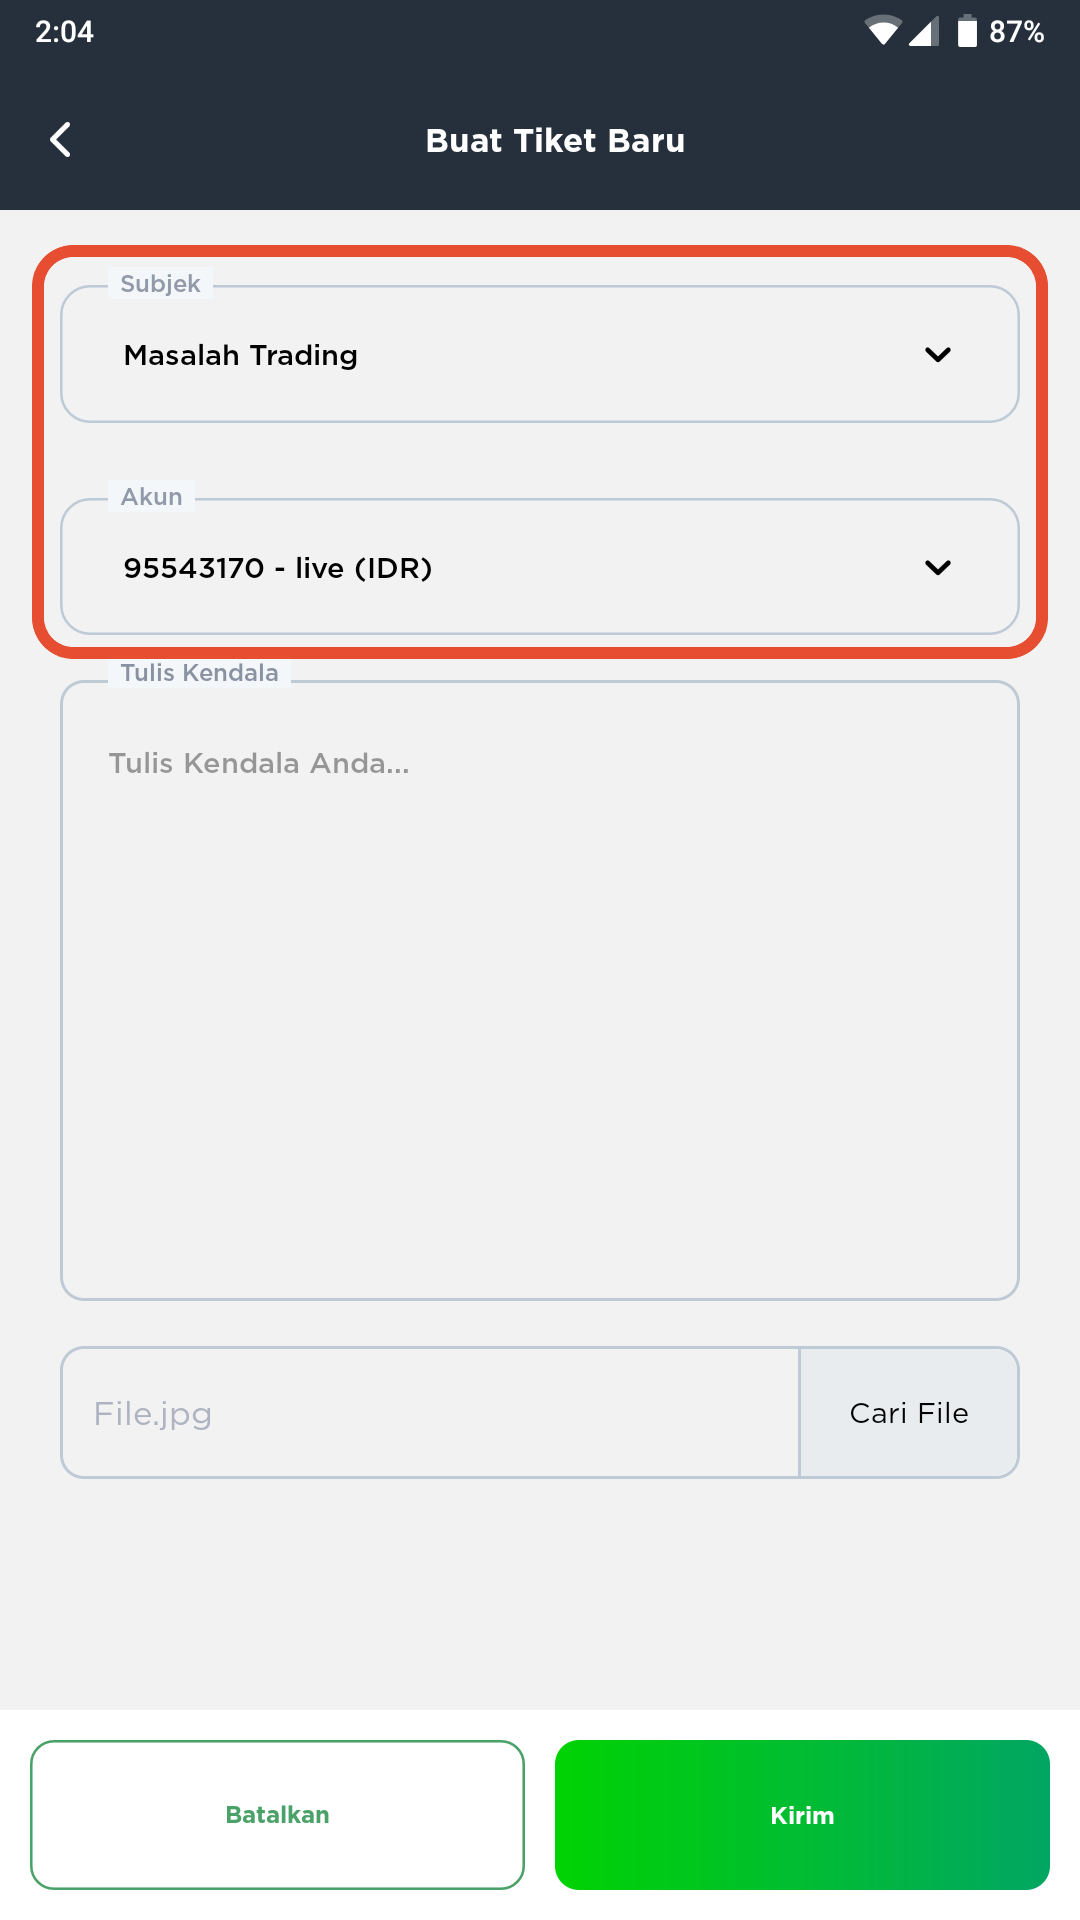Tap the Cari File button
This screenshot has height=1920, width=1080.
click(909, 1412)
